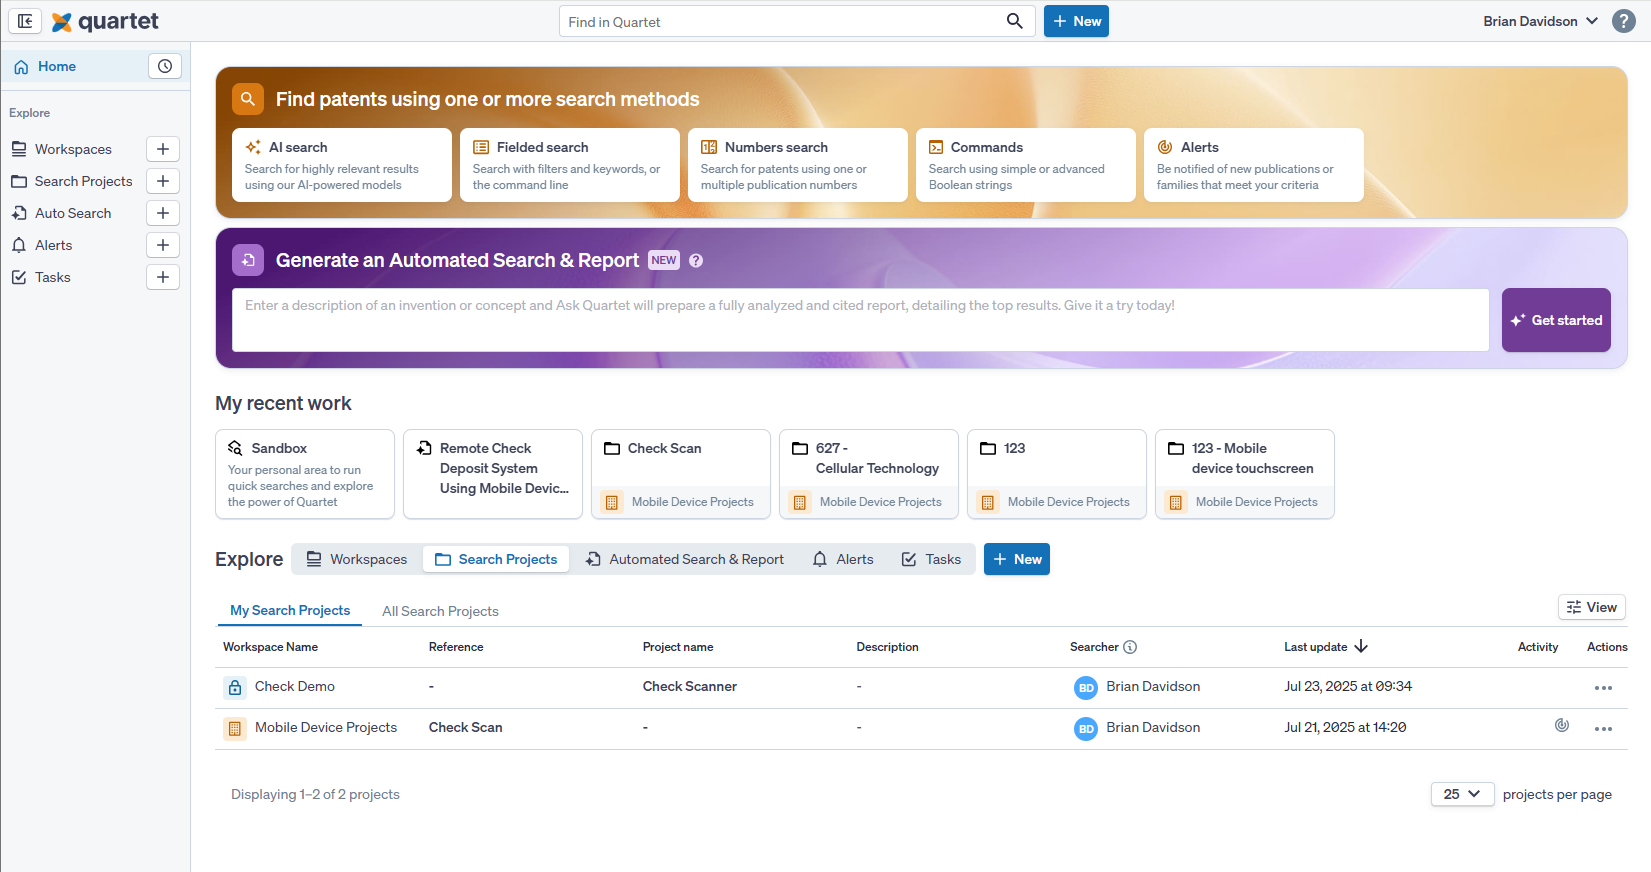Click the orange search icon in the Find patents banner

click(248, 99)
